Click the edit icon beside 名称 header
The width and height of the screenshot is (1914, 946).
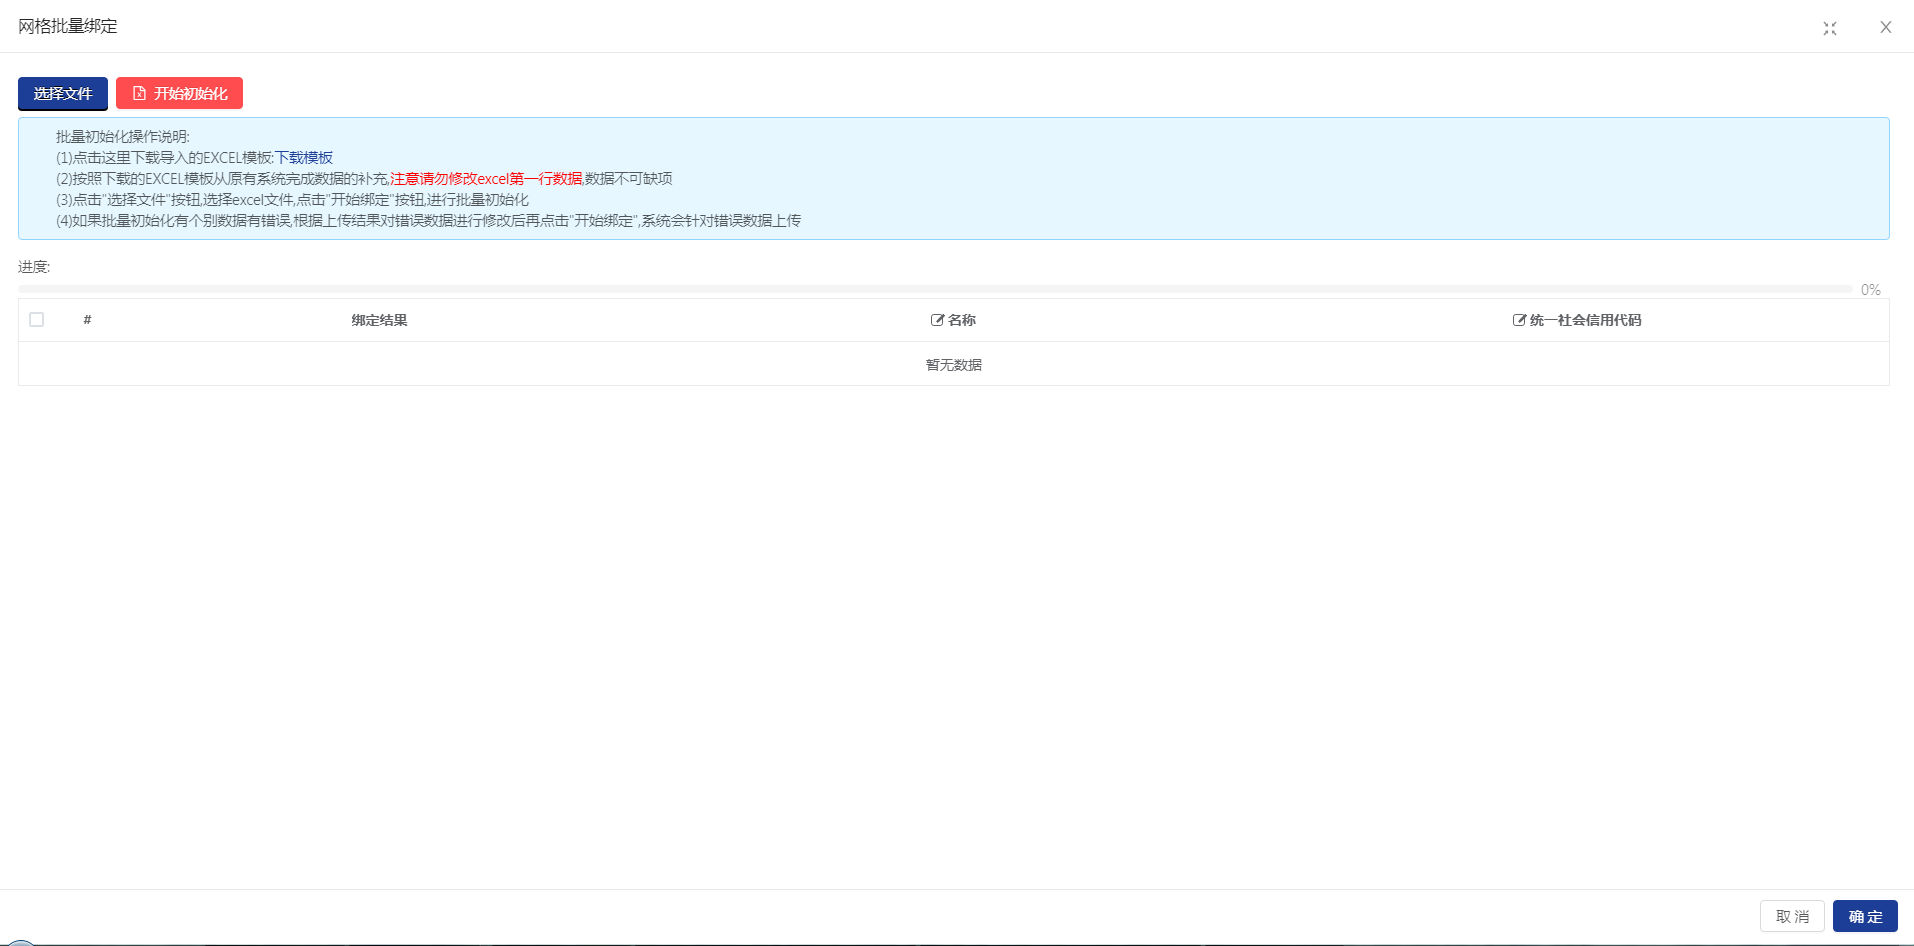(937, 320)
